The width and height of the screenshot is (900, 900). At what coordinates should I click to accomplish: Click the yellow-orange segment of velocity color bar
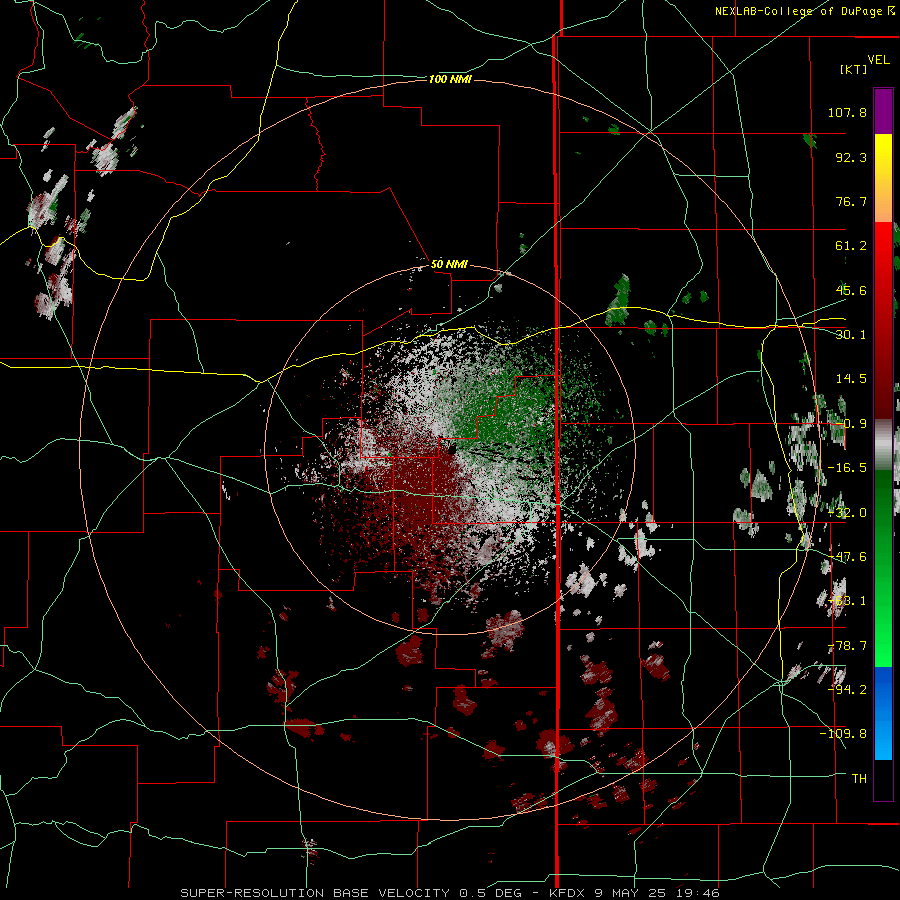[x=883, y=178]
